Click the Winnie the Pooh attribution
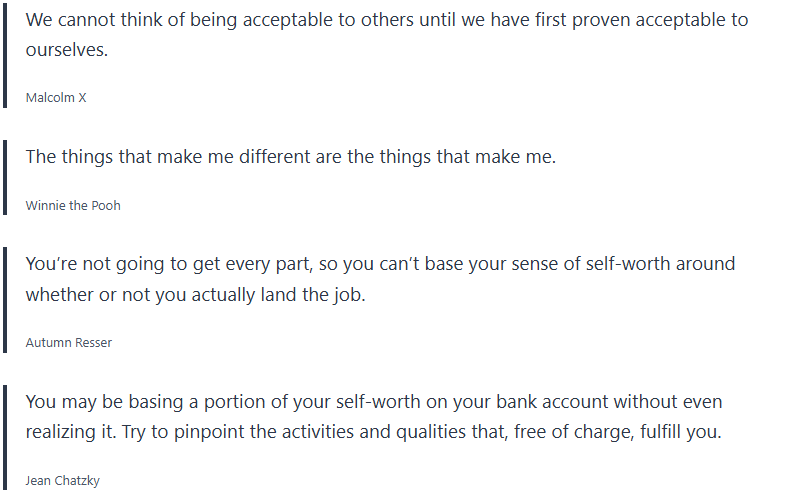This screenshot has height=495, width=806. (x=73, y=205)
